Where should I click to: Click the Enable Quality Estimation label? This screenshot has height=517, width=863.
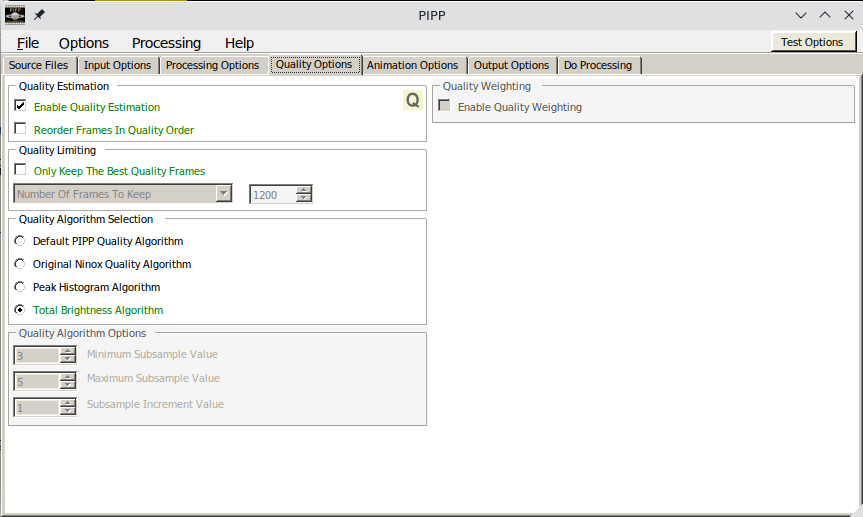click(97, 107)
